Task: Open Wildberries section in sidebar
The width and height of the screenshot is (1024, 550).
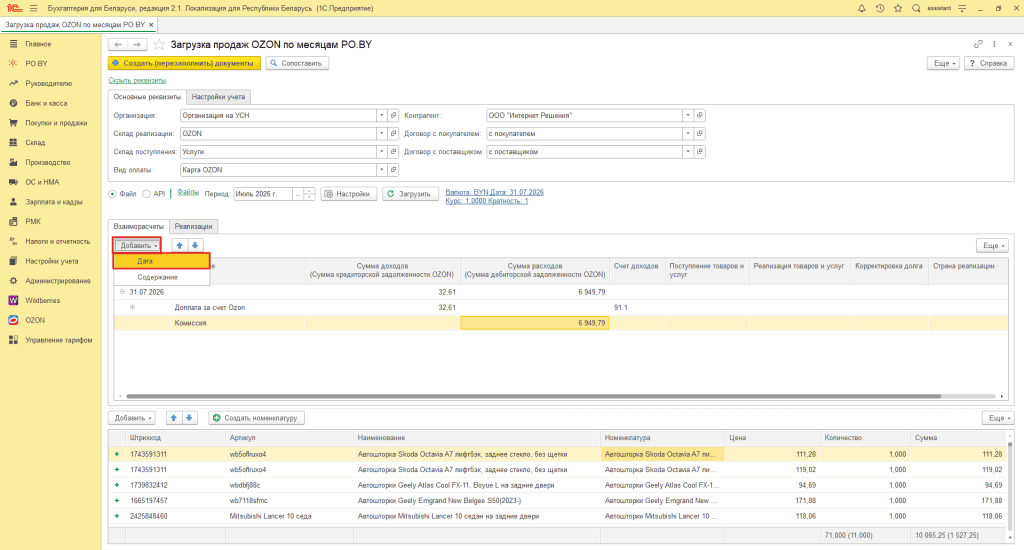Action: (42, 300)
